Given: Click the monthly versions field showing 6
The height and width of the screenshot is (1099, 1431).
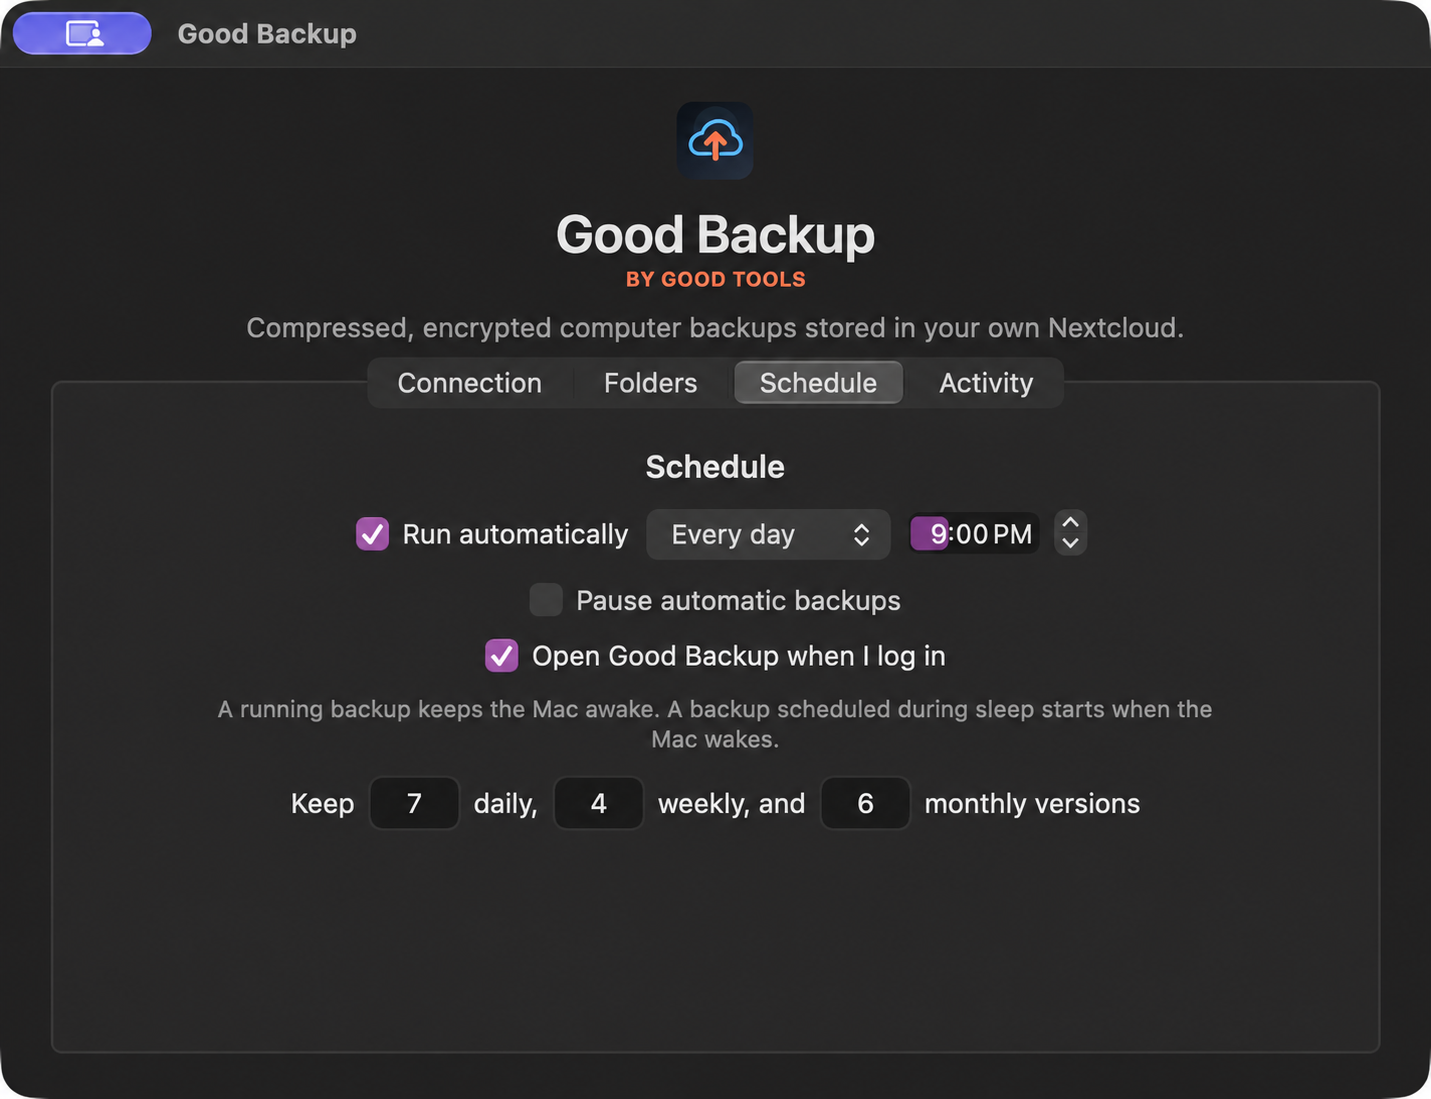Looking at the screenshot, I should point(865,803).
